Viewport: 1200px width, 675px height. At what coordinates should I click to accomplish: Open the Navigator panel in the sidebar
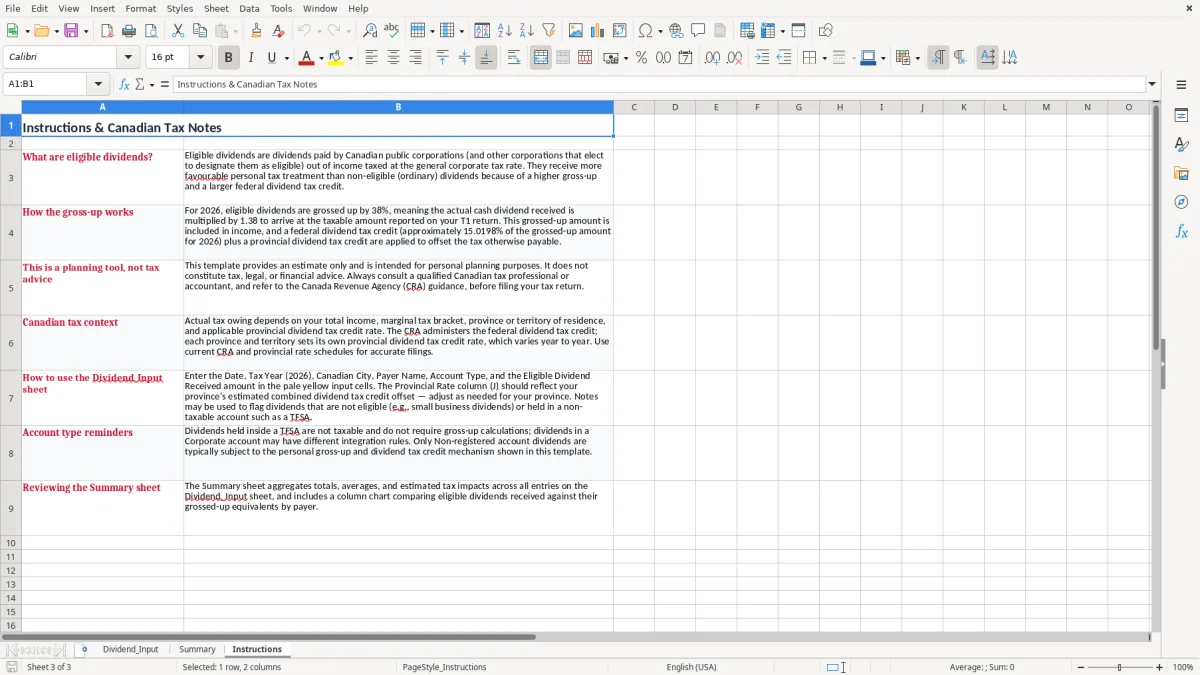click(1181, 202)
